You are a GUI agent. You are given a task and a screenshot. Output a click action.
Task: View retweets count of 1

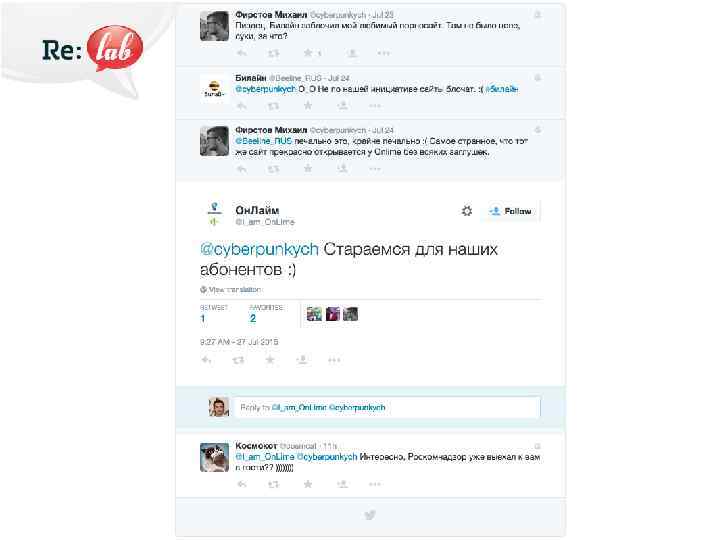tap(202, 318)
